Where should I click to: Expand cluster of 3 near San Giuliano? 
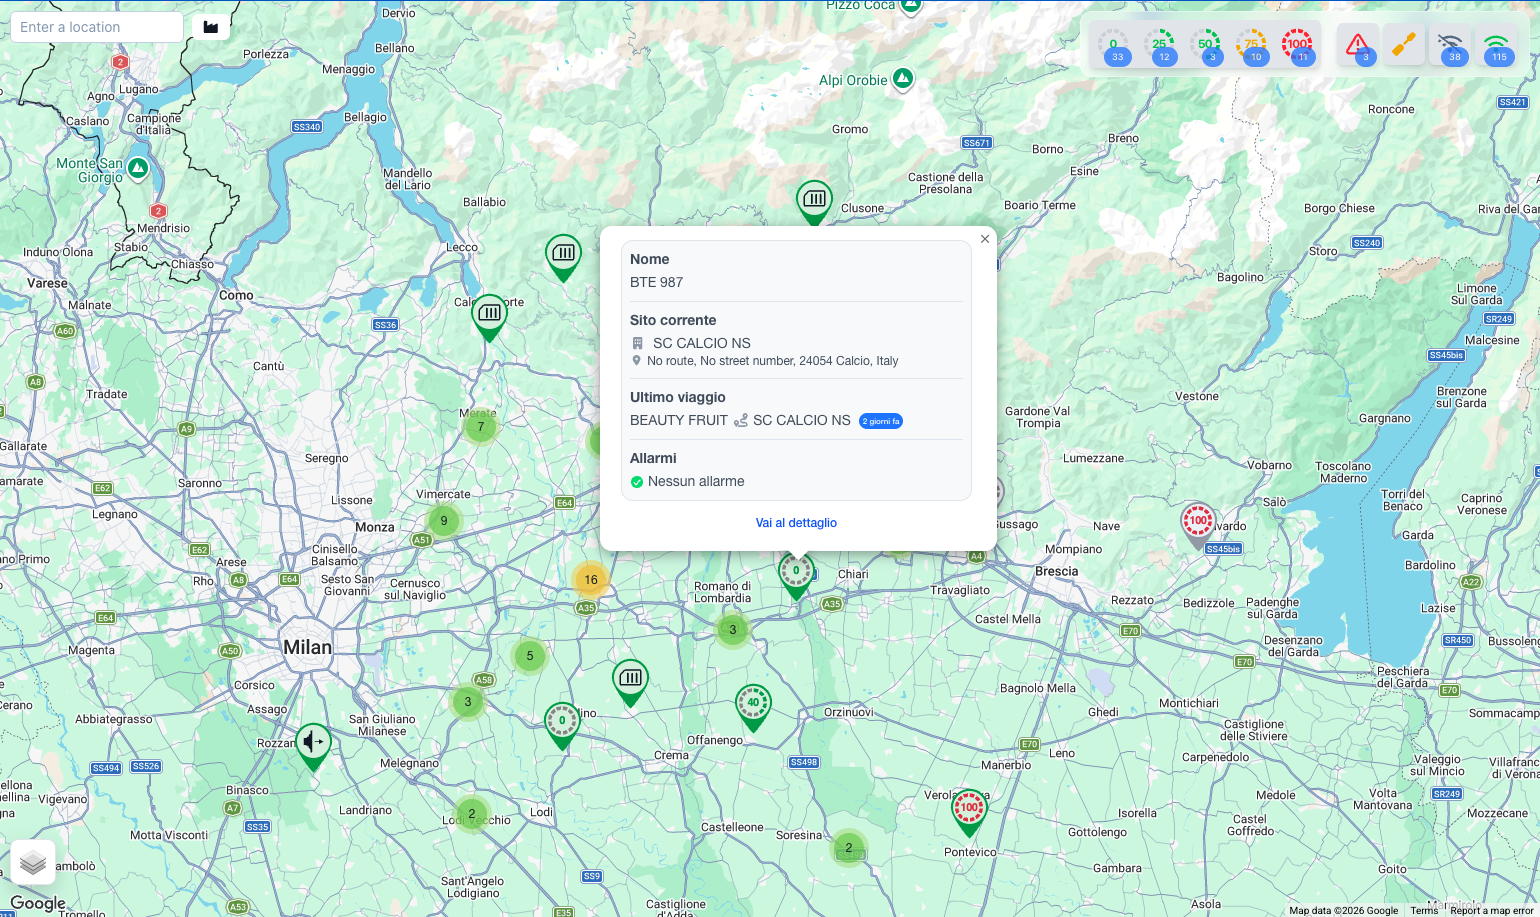click(468, 702)
